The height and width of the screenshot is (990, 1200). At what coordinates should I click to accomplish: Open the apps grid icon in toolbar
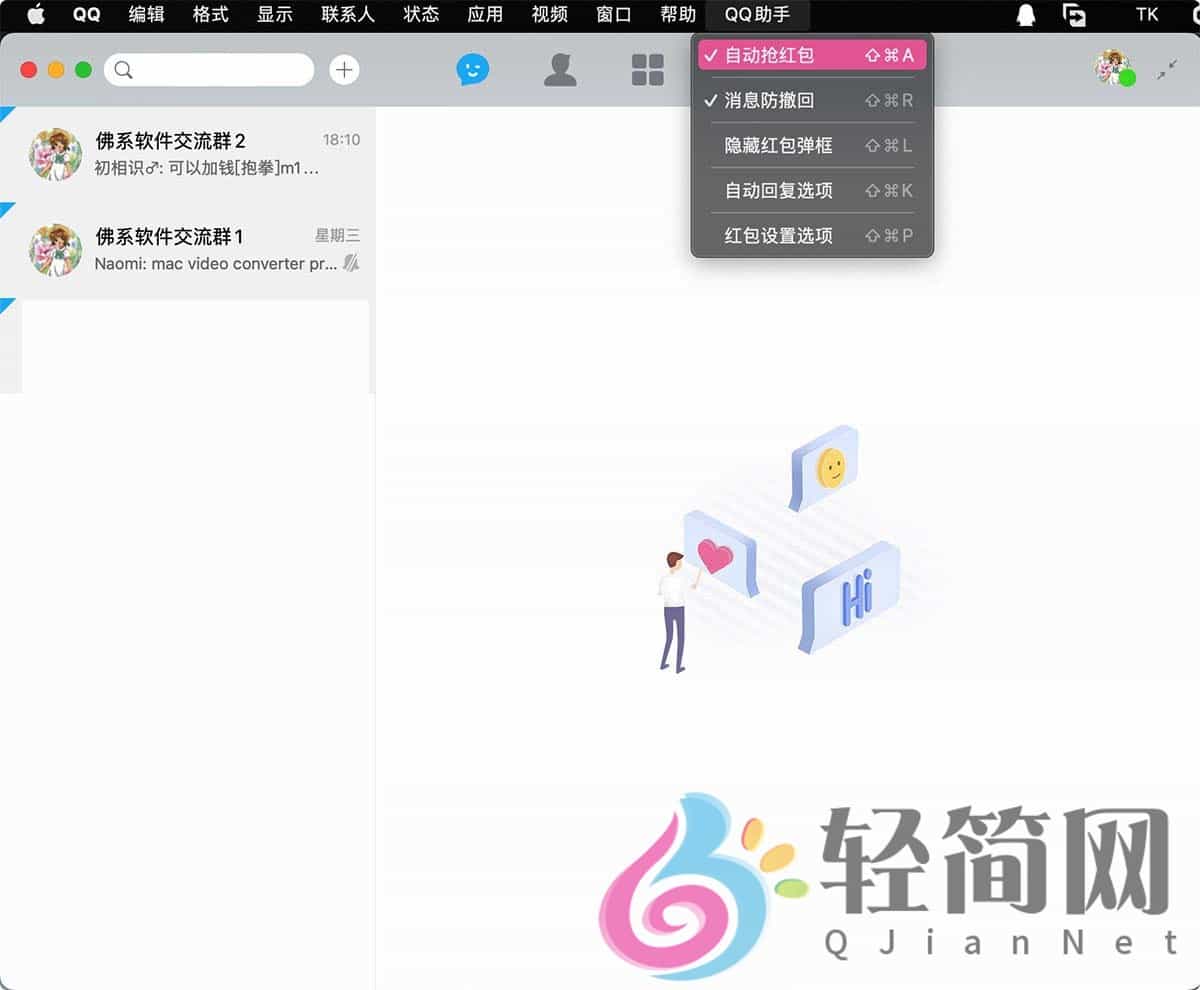647,69
